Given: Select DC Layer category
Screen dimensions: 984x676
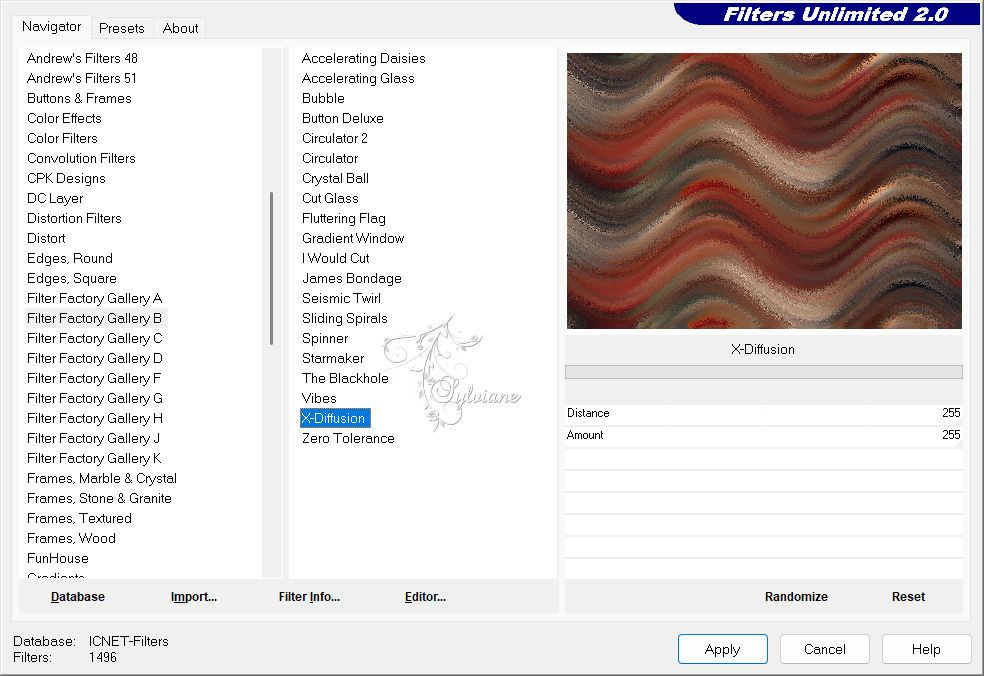Looking at the screenshot, I should point(55,199).
